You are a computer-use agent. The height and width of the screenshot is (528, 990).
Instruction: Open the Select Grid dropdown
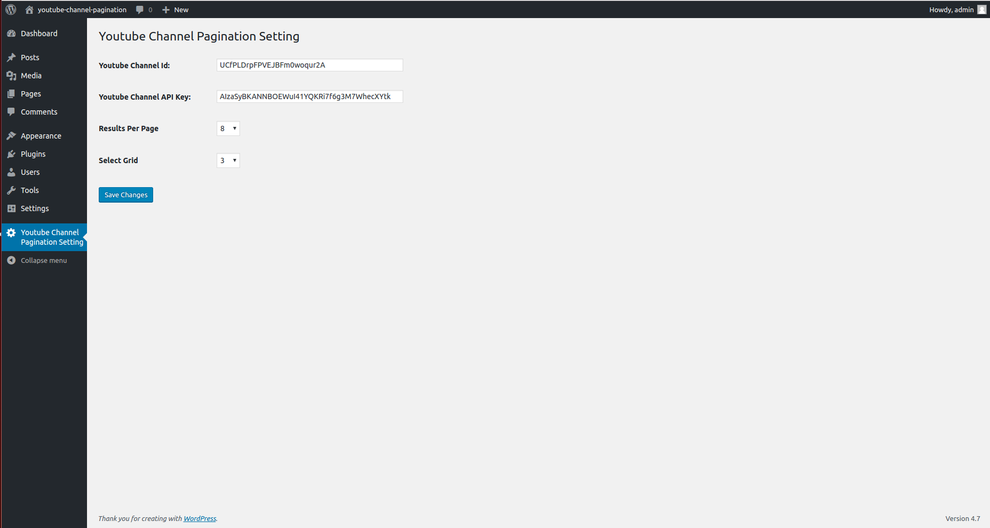point(228,160)
